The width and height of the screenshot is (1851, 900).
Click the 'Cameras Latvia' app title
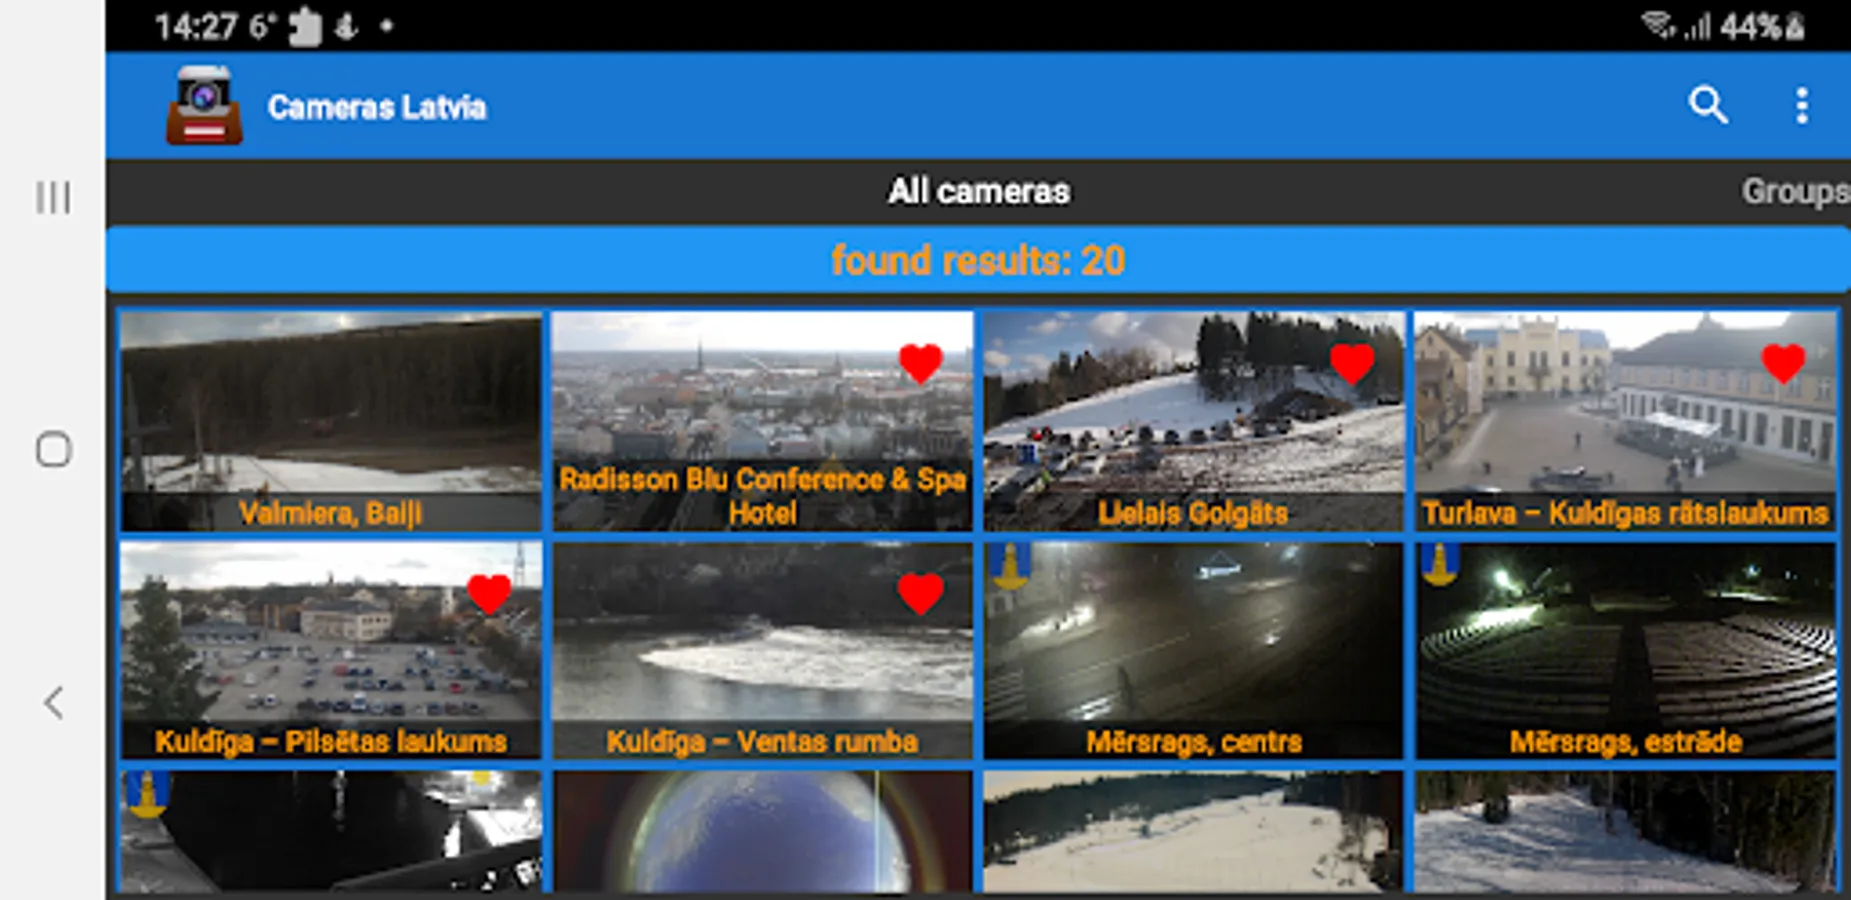tap(377, 107)
